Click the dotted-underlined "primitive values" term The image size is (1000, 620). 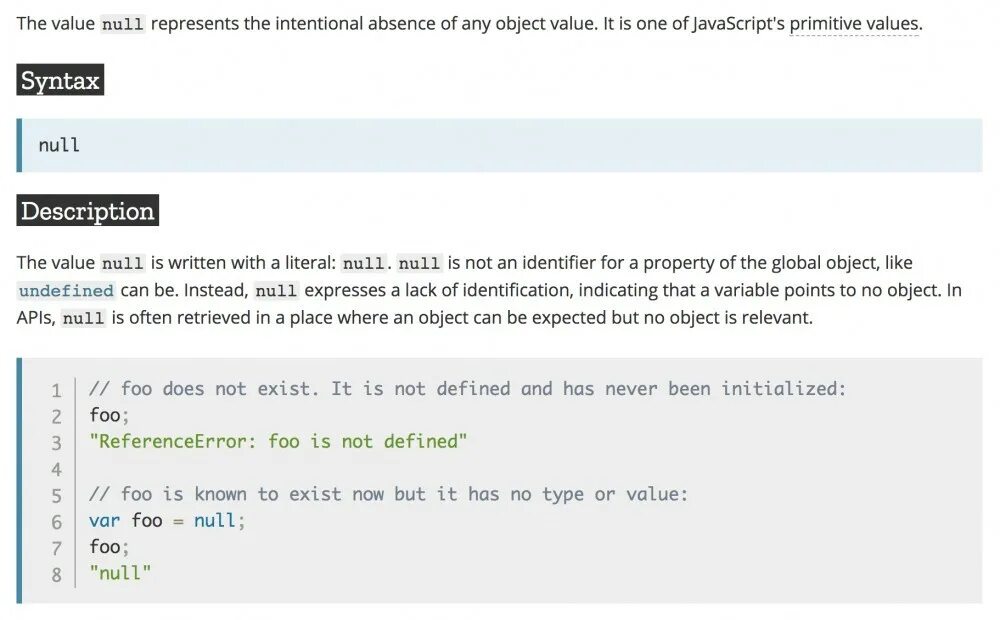coord(853,23)
